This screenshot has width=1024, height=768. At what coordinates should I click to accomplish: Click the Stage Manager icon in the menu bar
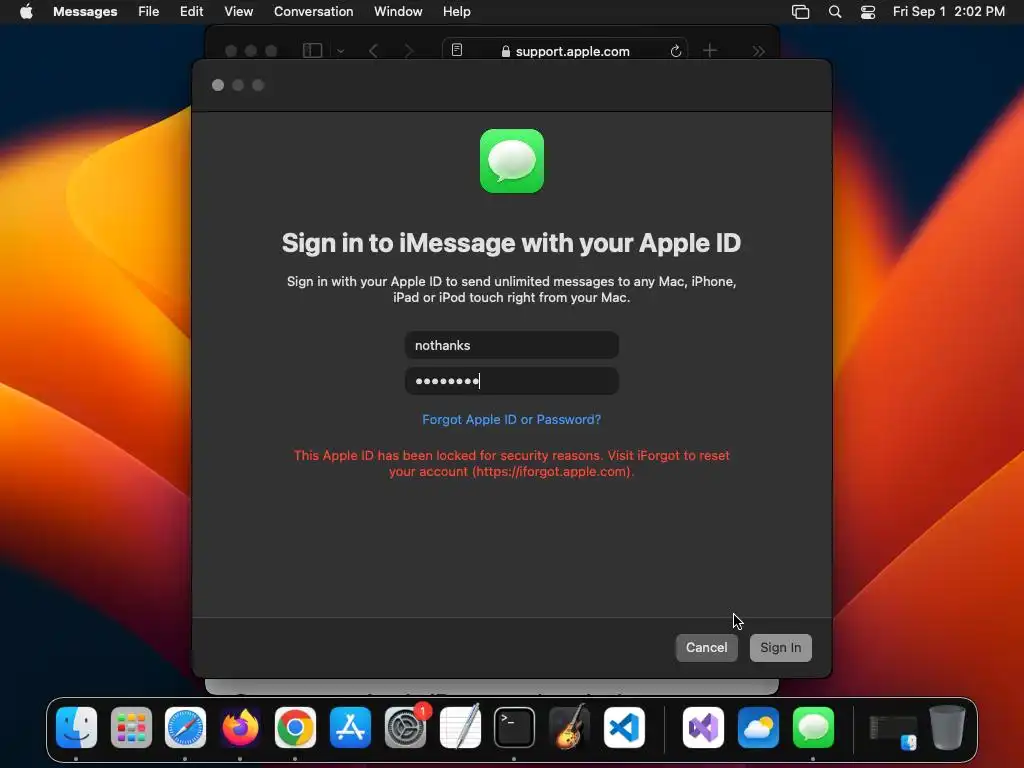[801, 12]
